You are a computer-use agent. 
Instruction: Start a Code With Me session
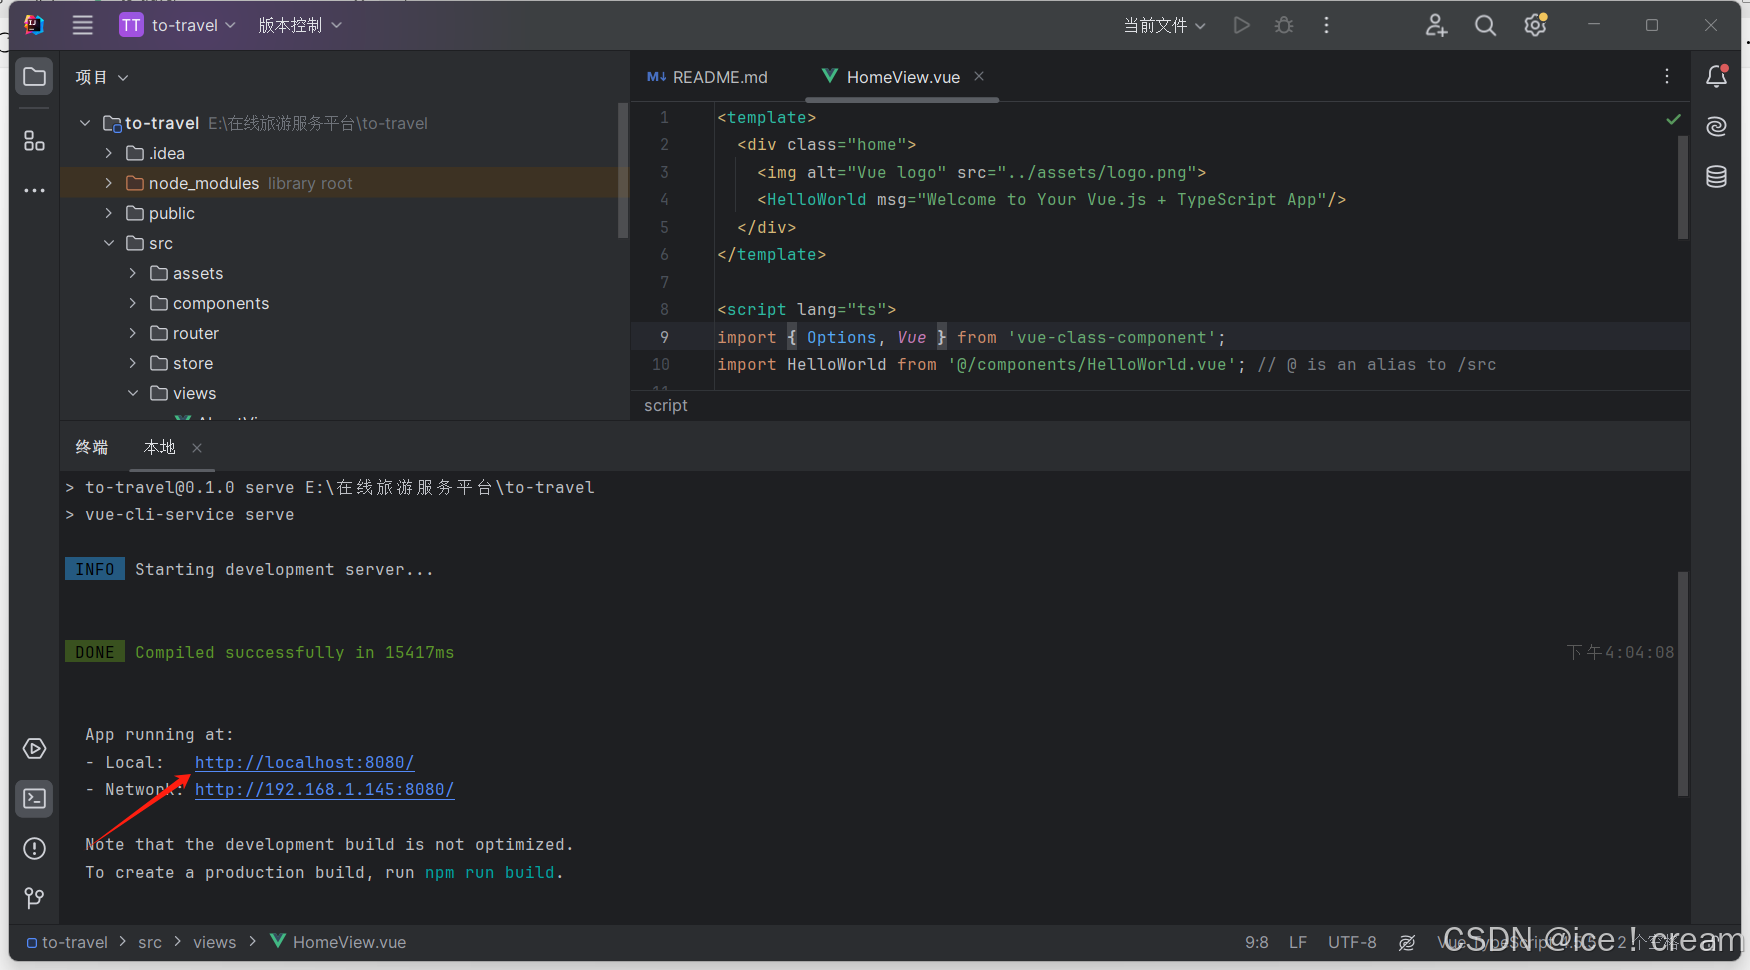1436,25
